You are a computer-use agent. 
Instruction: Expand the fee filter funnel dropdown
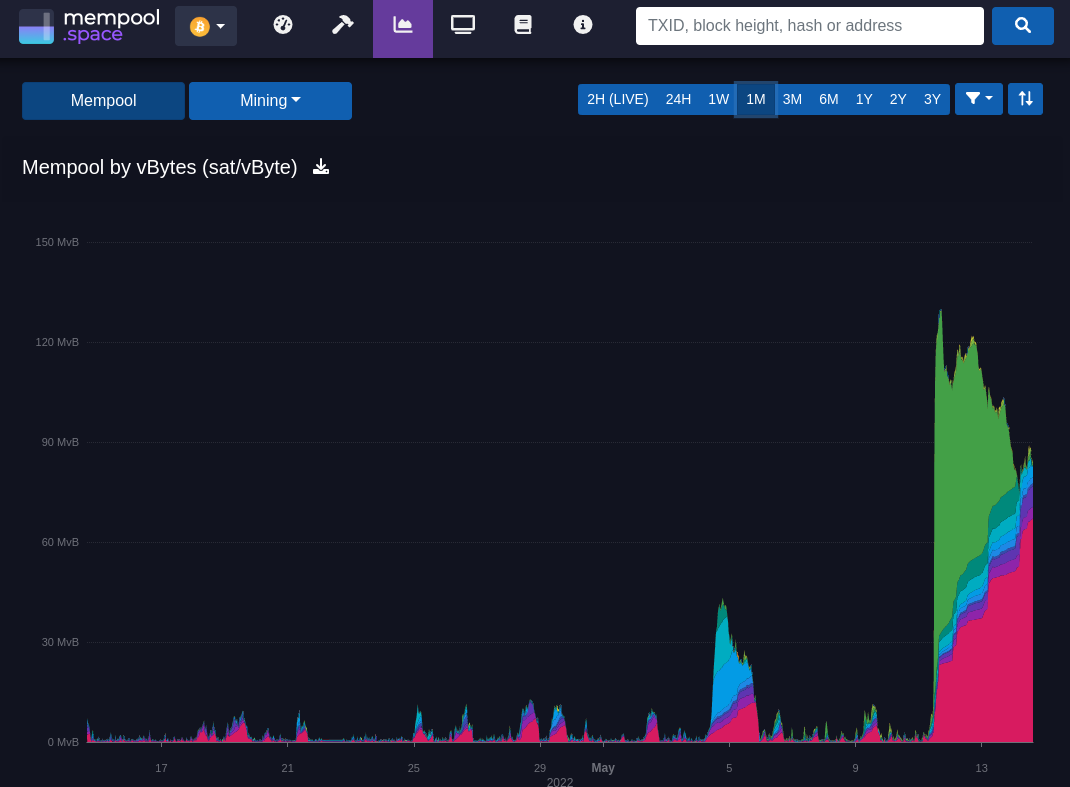pyautogui.click(x=978, y=99)
